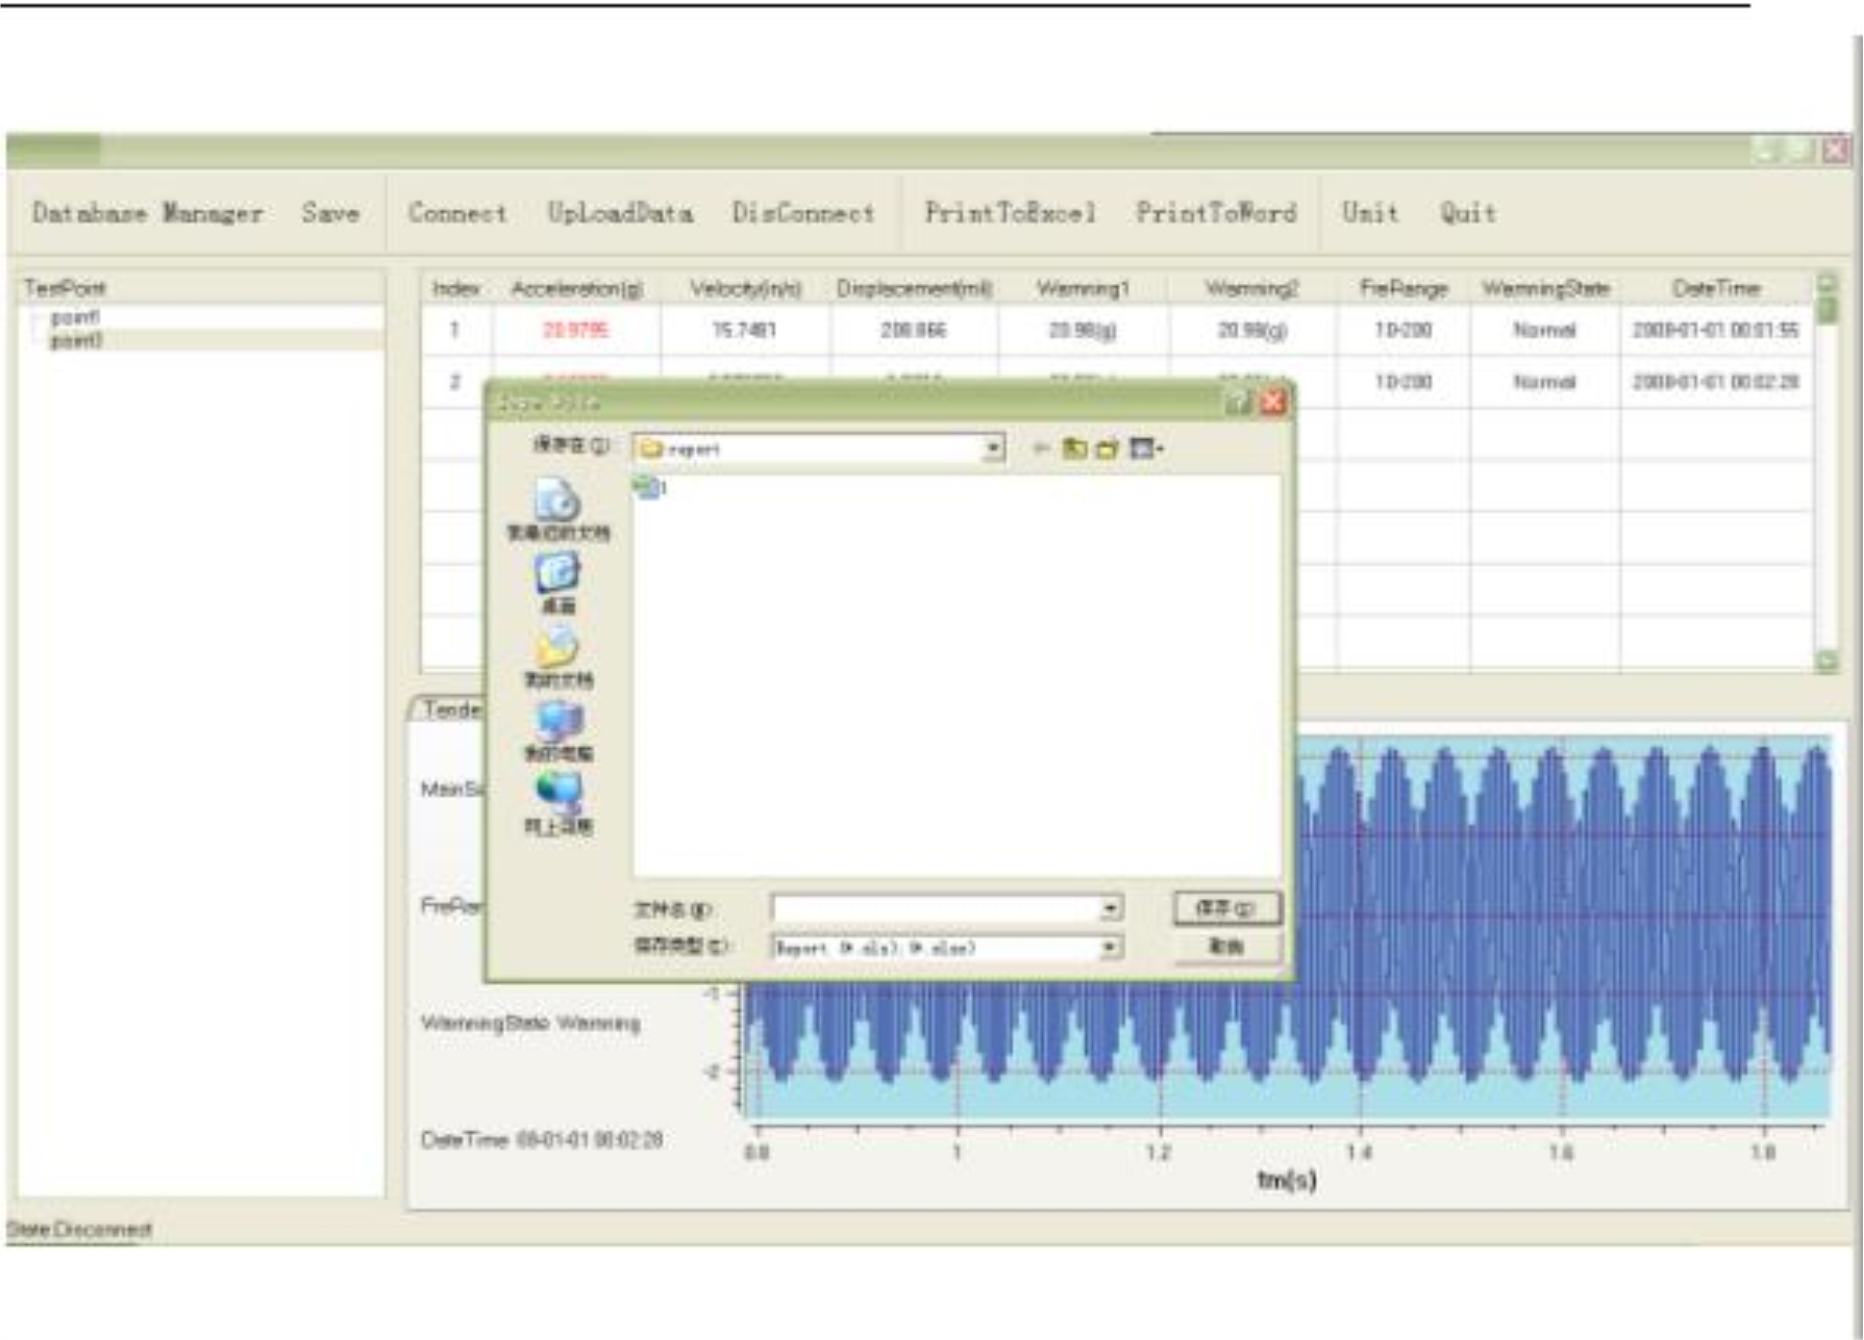Click DisConnect in the toolbar

[803, 213]
